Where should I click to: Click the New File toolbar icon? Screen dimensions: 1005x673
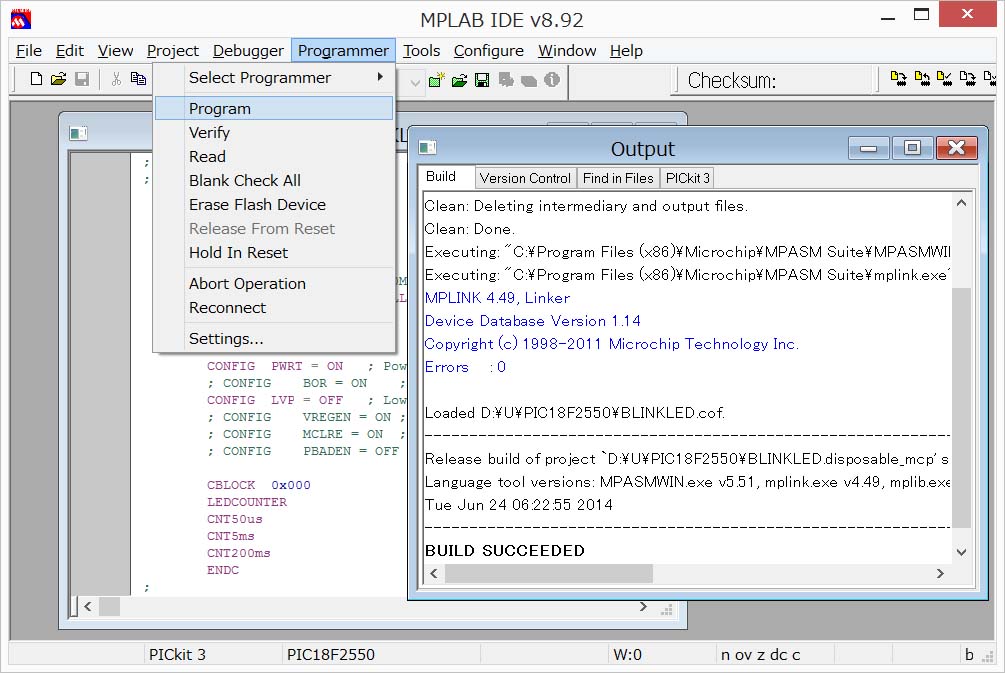click(x=37, y=79)
